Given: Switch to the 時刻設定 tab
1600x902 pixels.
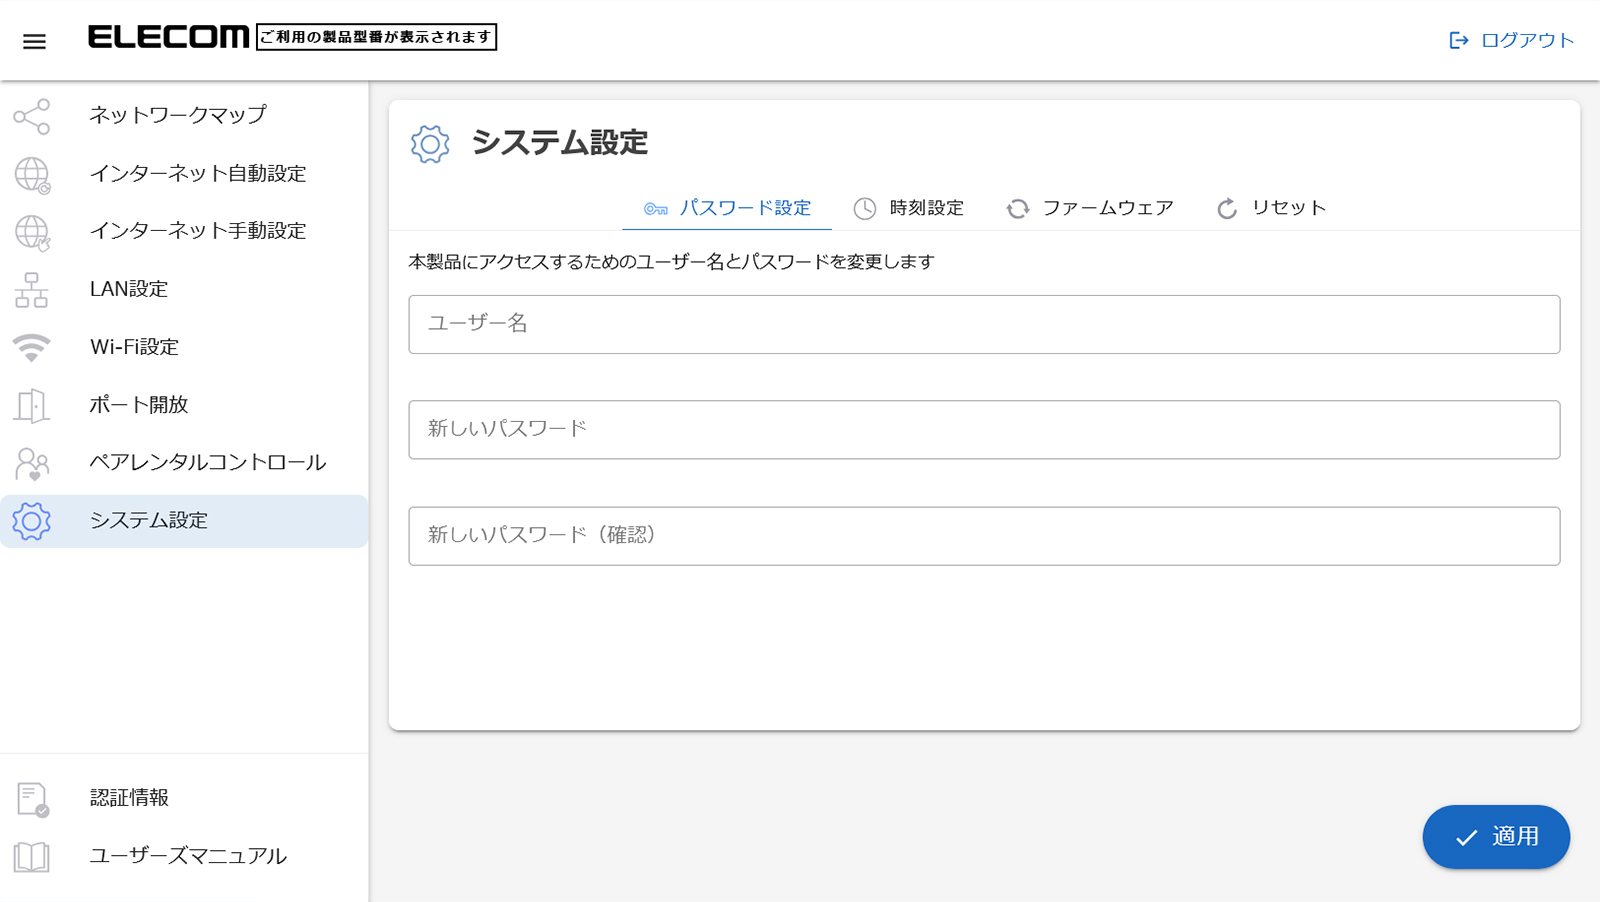Looking at the screenshot, I should click(x=908, y=208).
